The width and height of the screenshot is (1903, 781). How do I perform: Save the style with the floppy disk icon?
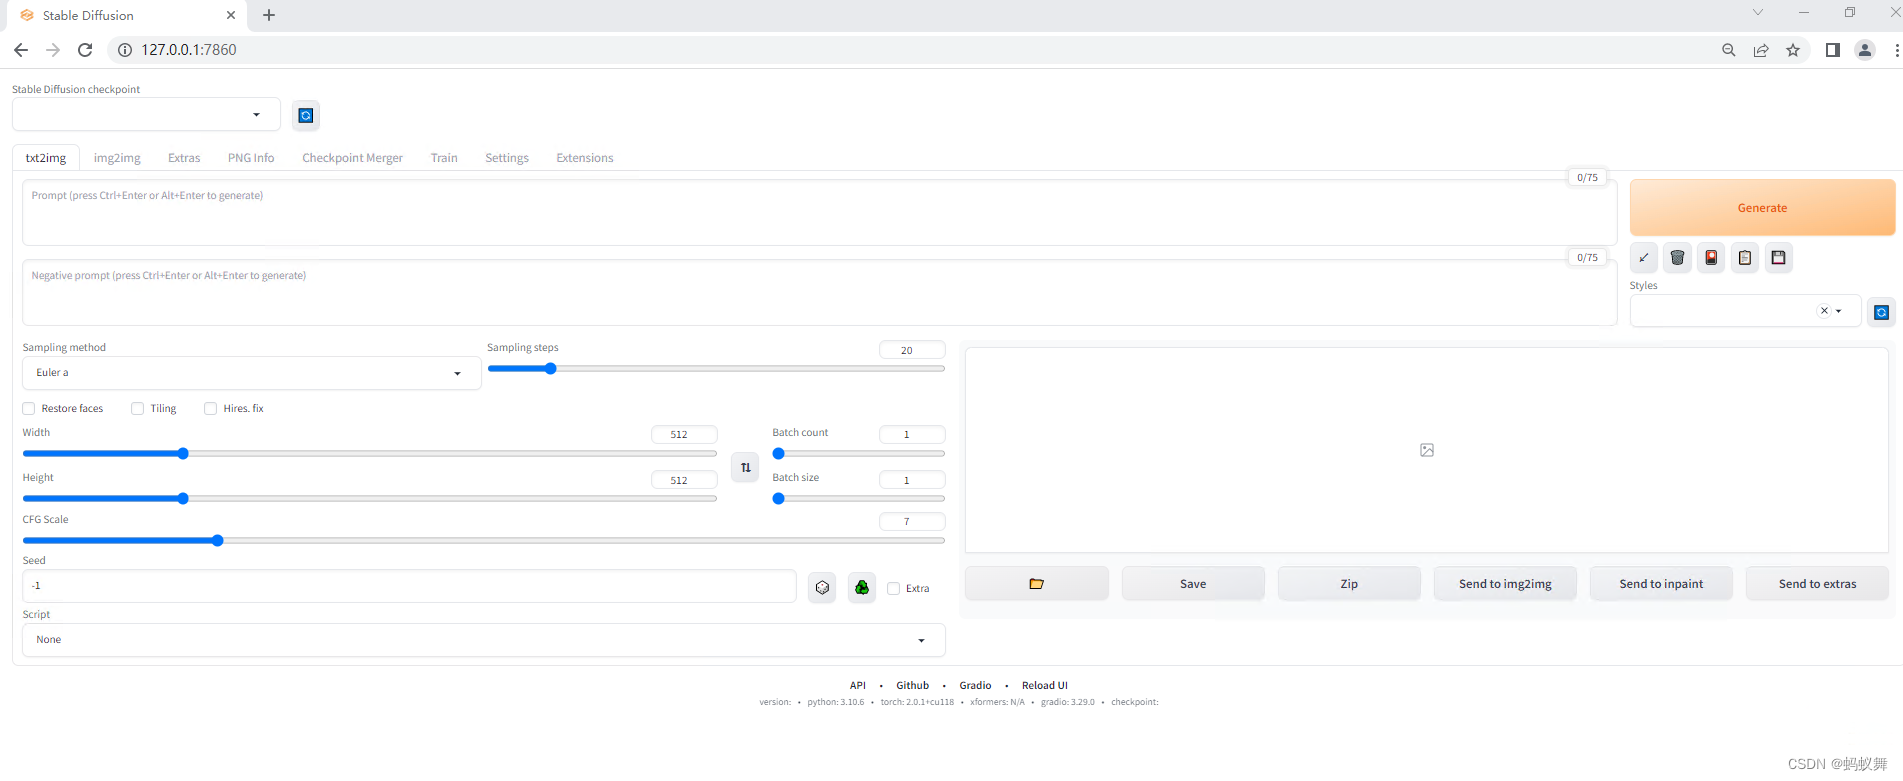pos(1778,258)
